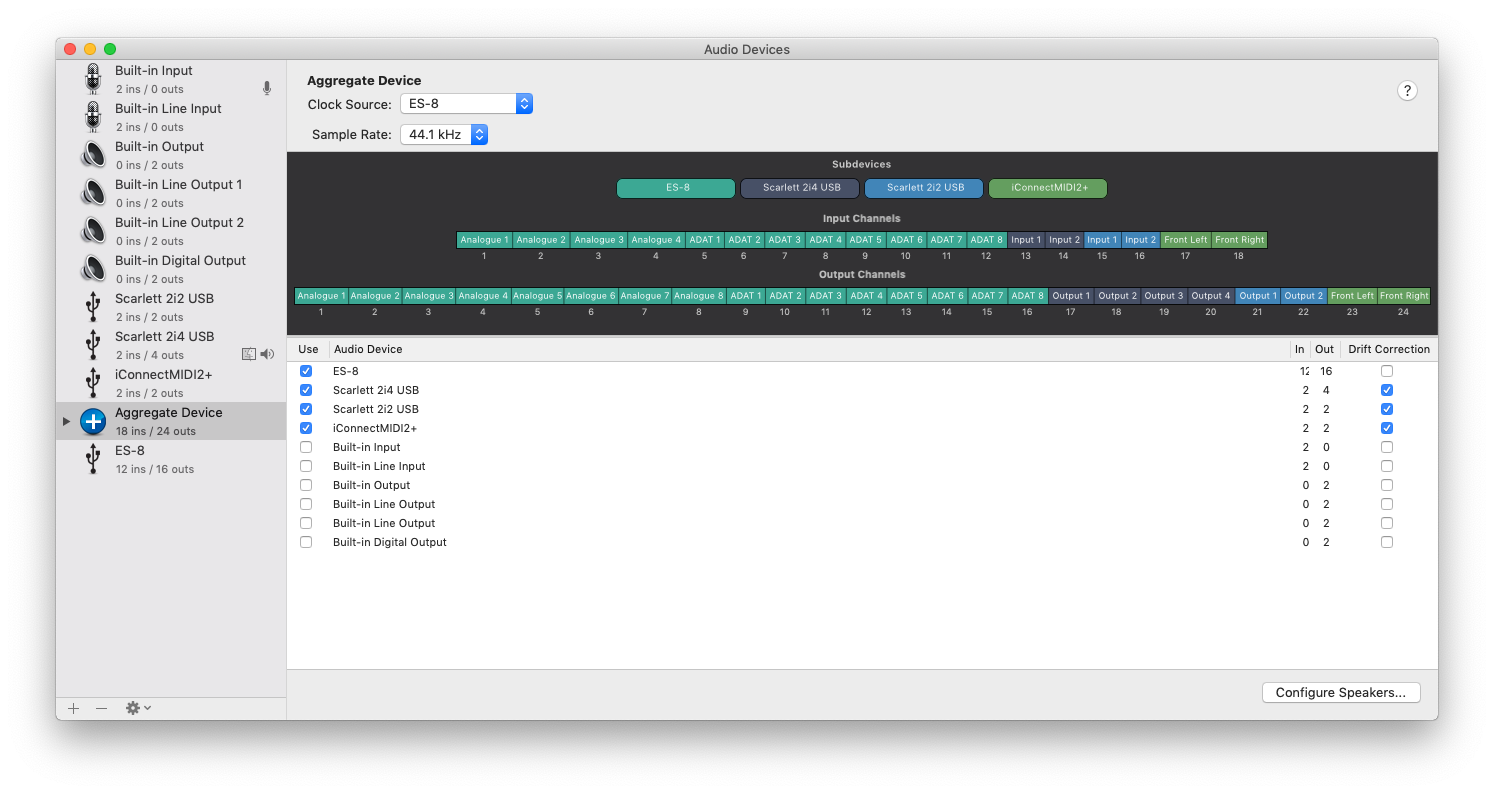
Task: Select the Built-in Output speaker icon
Action: pos(93,155)
